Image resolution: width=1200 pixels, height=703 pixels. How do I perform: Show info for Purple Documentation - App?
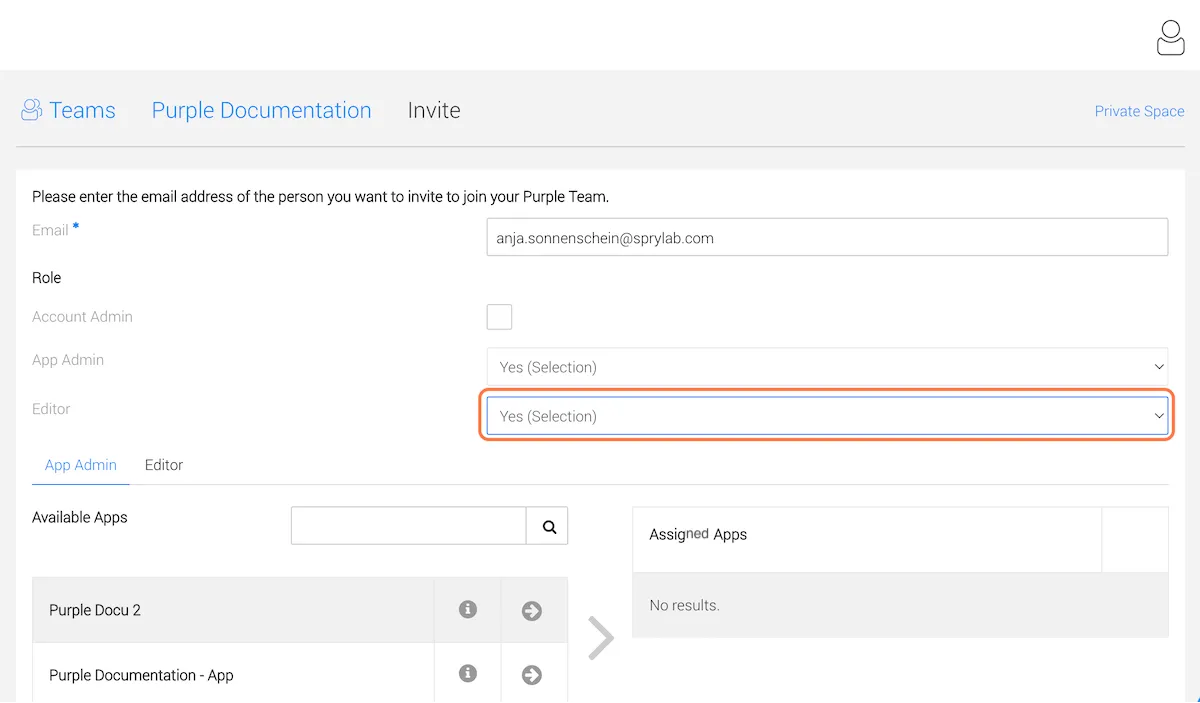pos(467,674)
